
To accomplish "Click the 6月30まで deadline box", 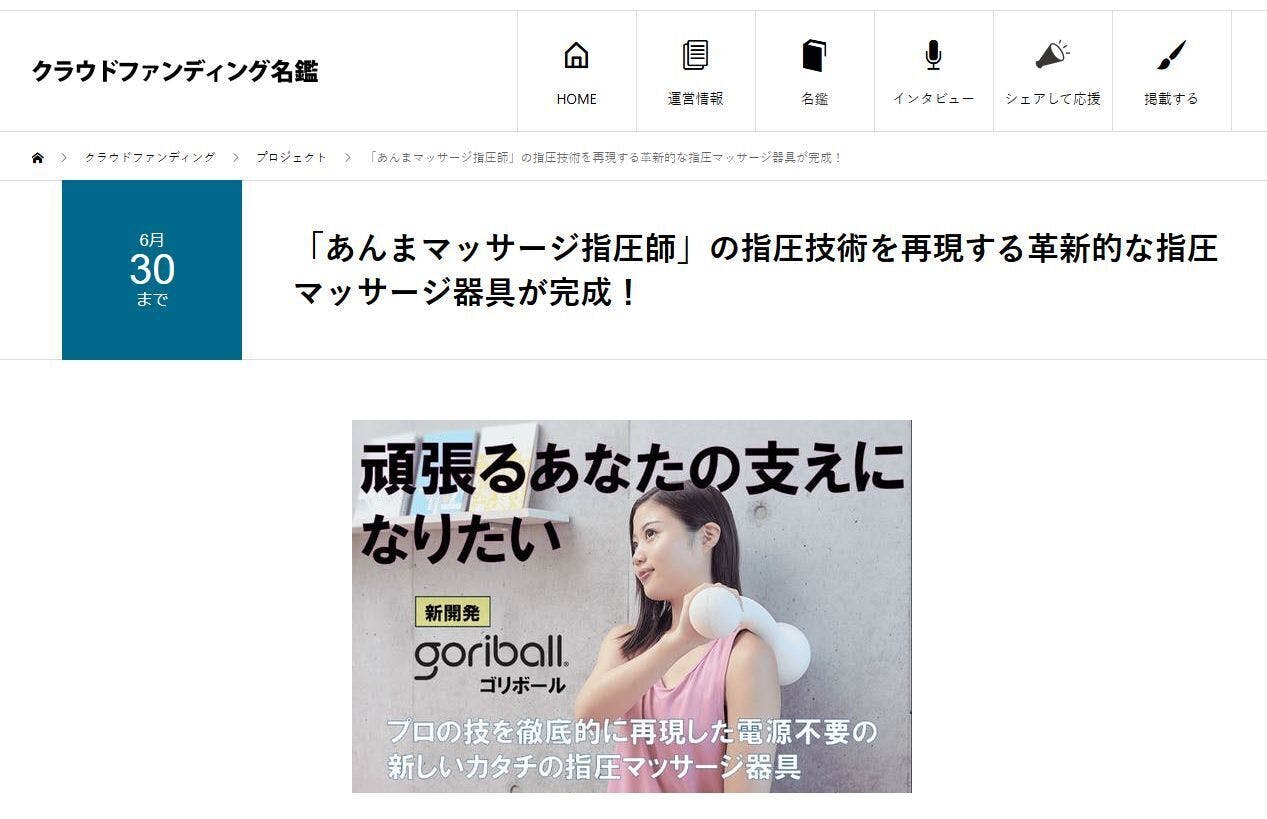I will coord(152,270).
